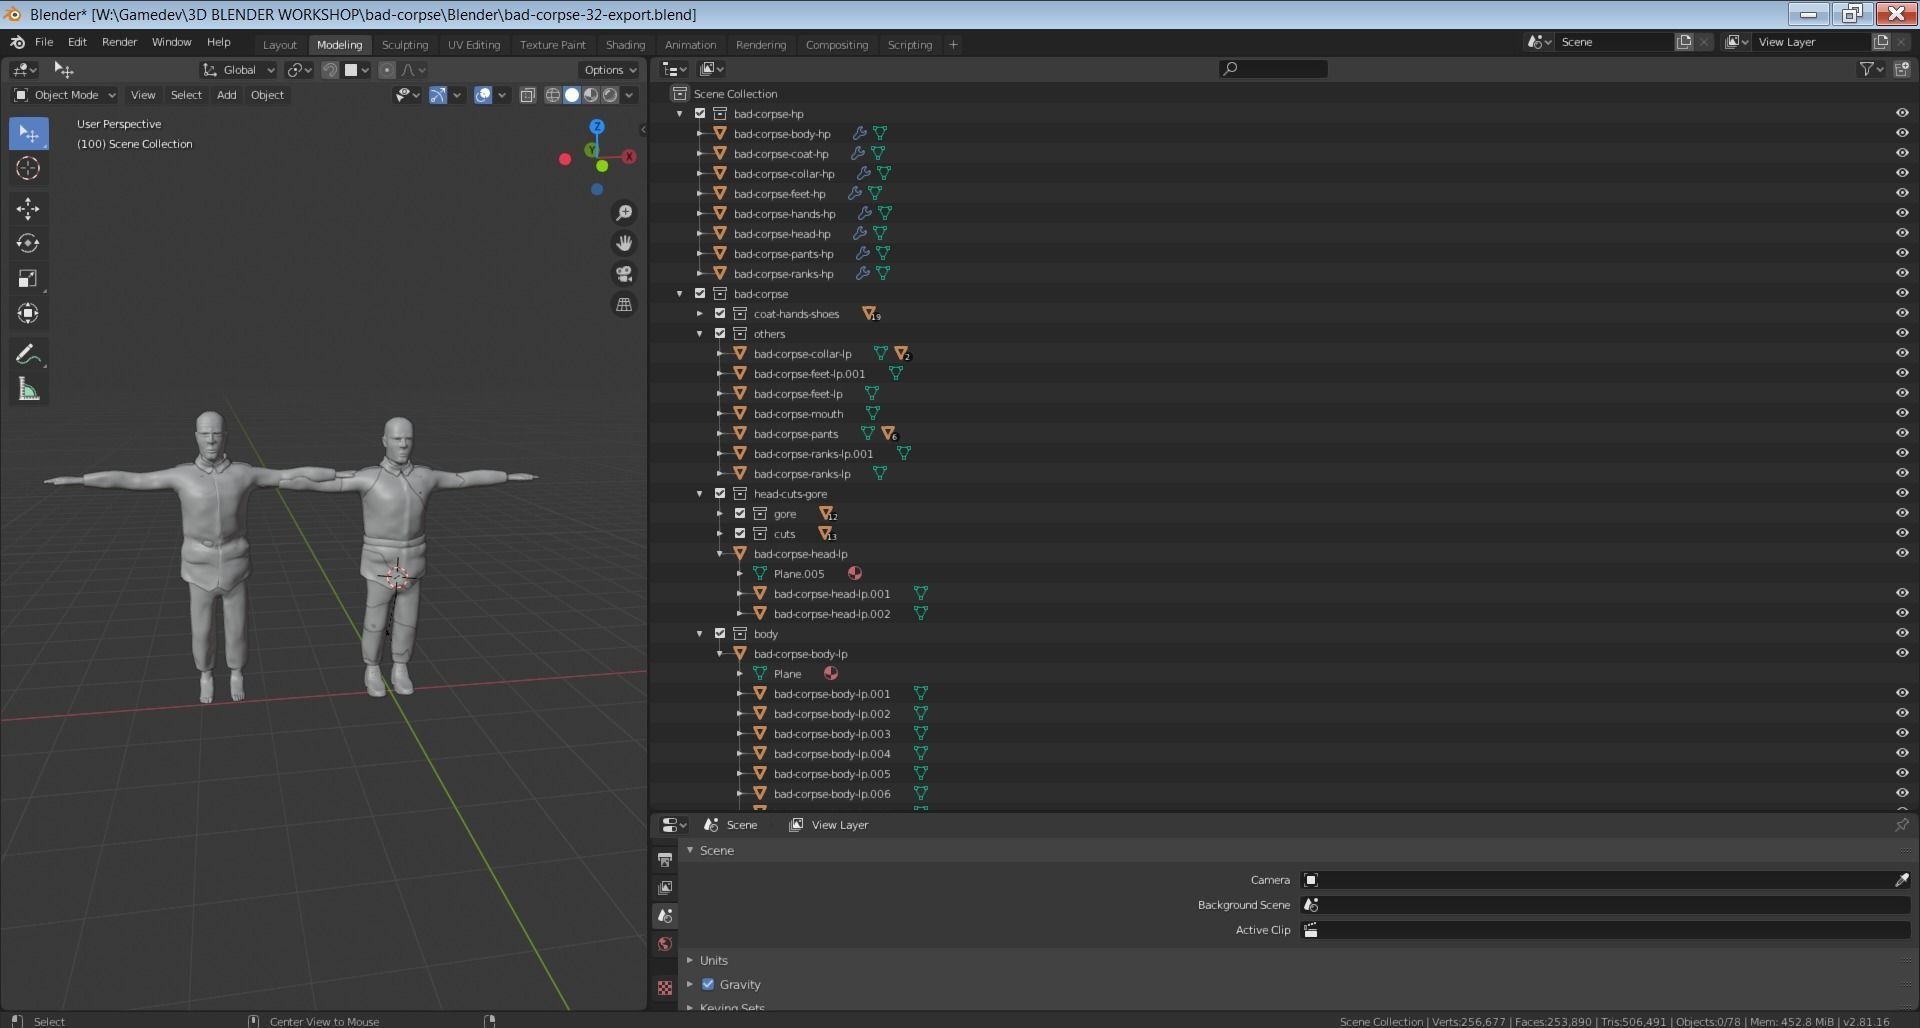The image size is (1920, 1028).
Task: Click the Scene name field in top bar
Action: pos(1614,42)
